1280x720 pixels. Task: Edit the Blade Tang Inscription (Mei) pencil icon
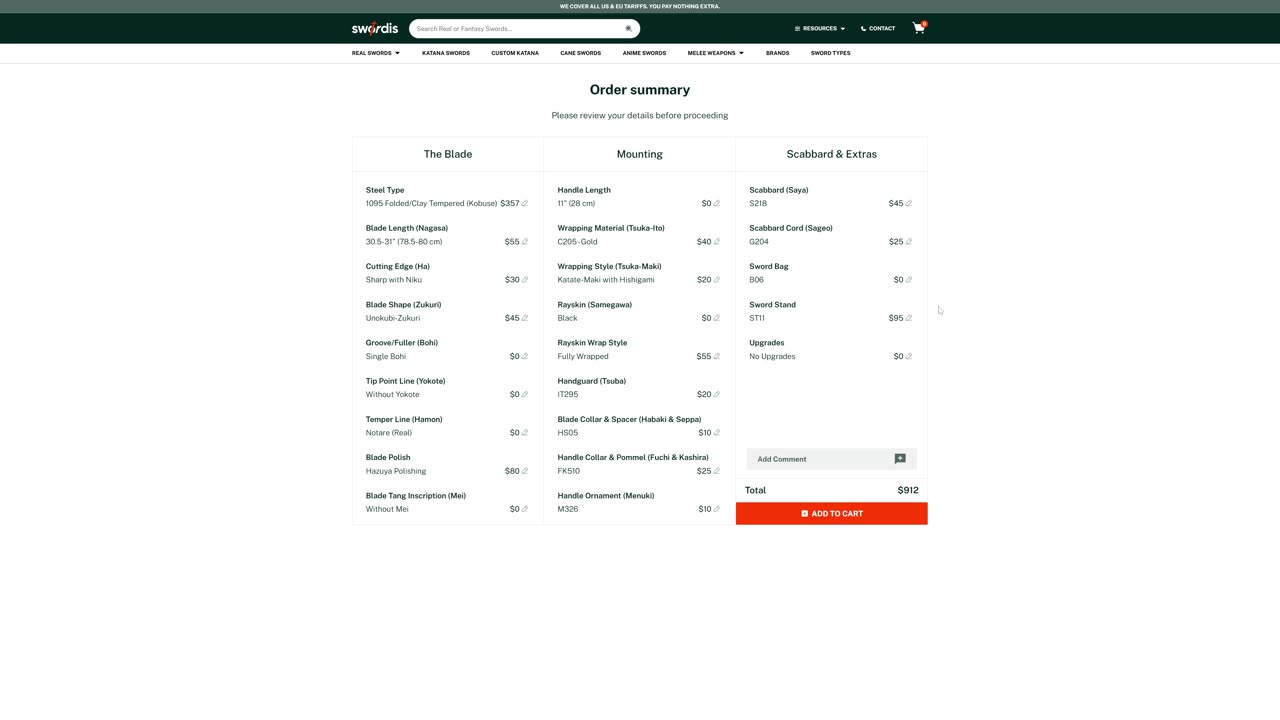pyautogui.click(x=524, y=509)
